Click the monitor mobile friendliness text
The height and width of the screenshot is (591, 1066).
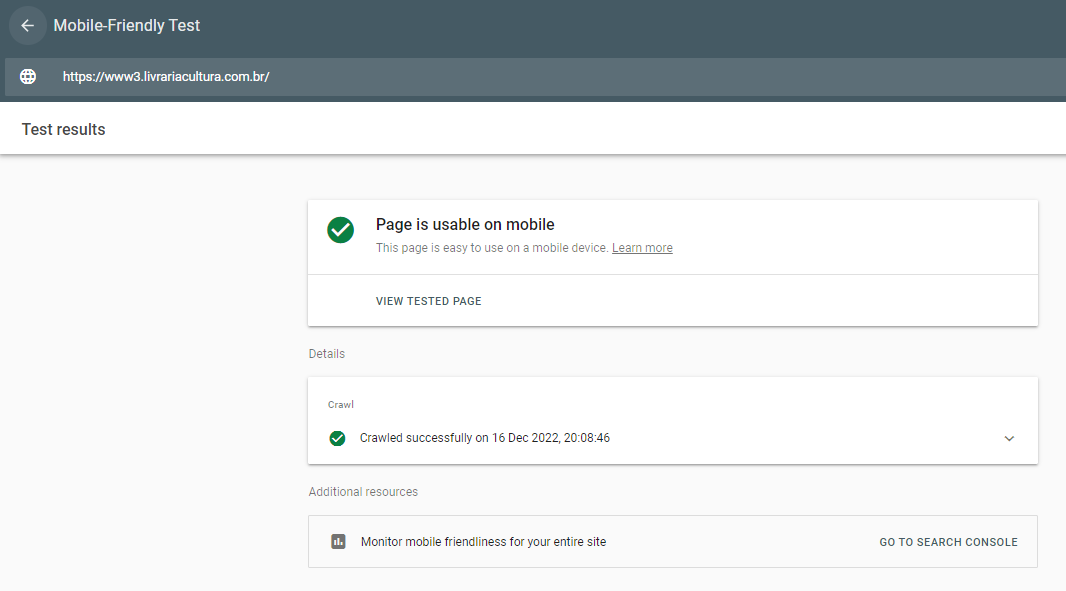[x=482, y=541]
